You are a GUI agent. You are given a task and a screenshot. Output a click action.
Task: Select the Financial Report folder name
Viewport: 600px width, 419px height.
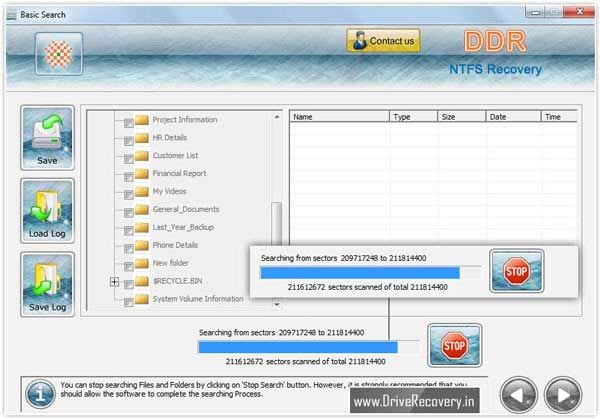pos(179,173)
